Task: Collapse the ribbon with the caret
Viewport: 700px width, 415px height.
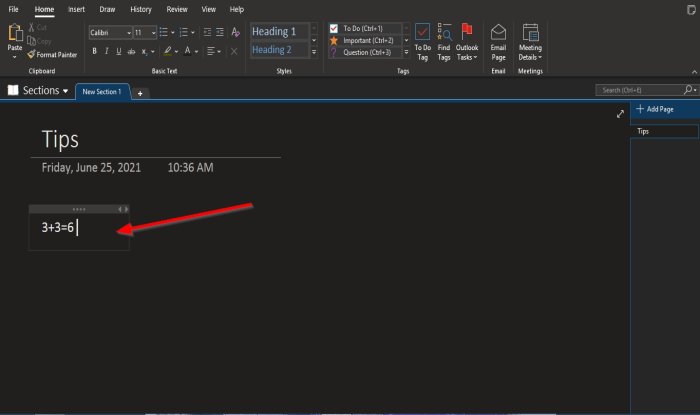Action: [x=694, y=72]
